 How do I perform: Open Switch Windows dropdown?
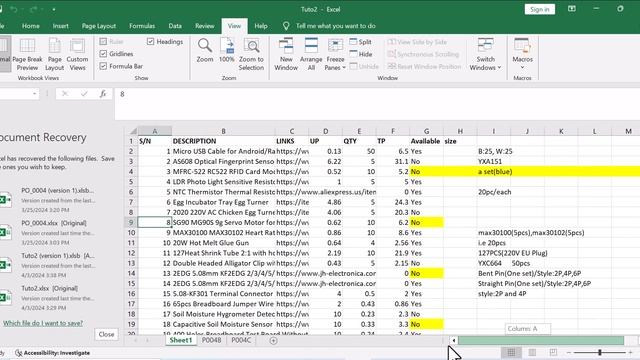[x=485, y=54]
